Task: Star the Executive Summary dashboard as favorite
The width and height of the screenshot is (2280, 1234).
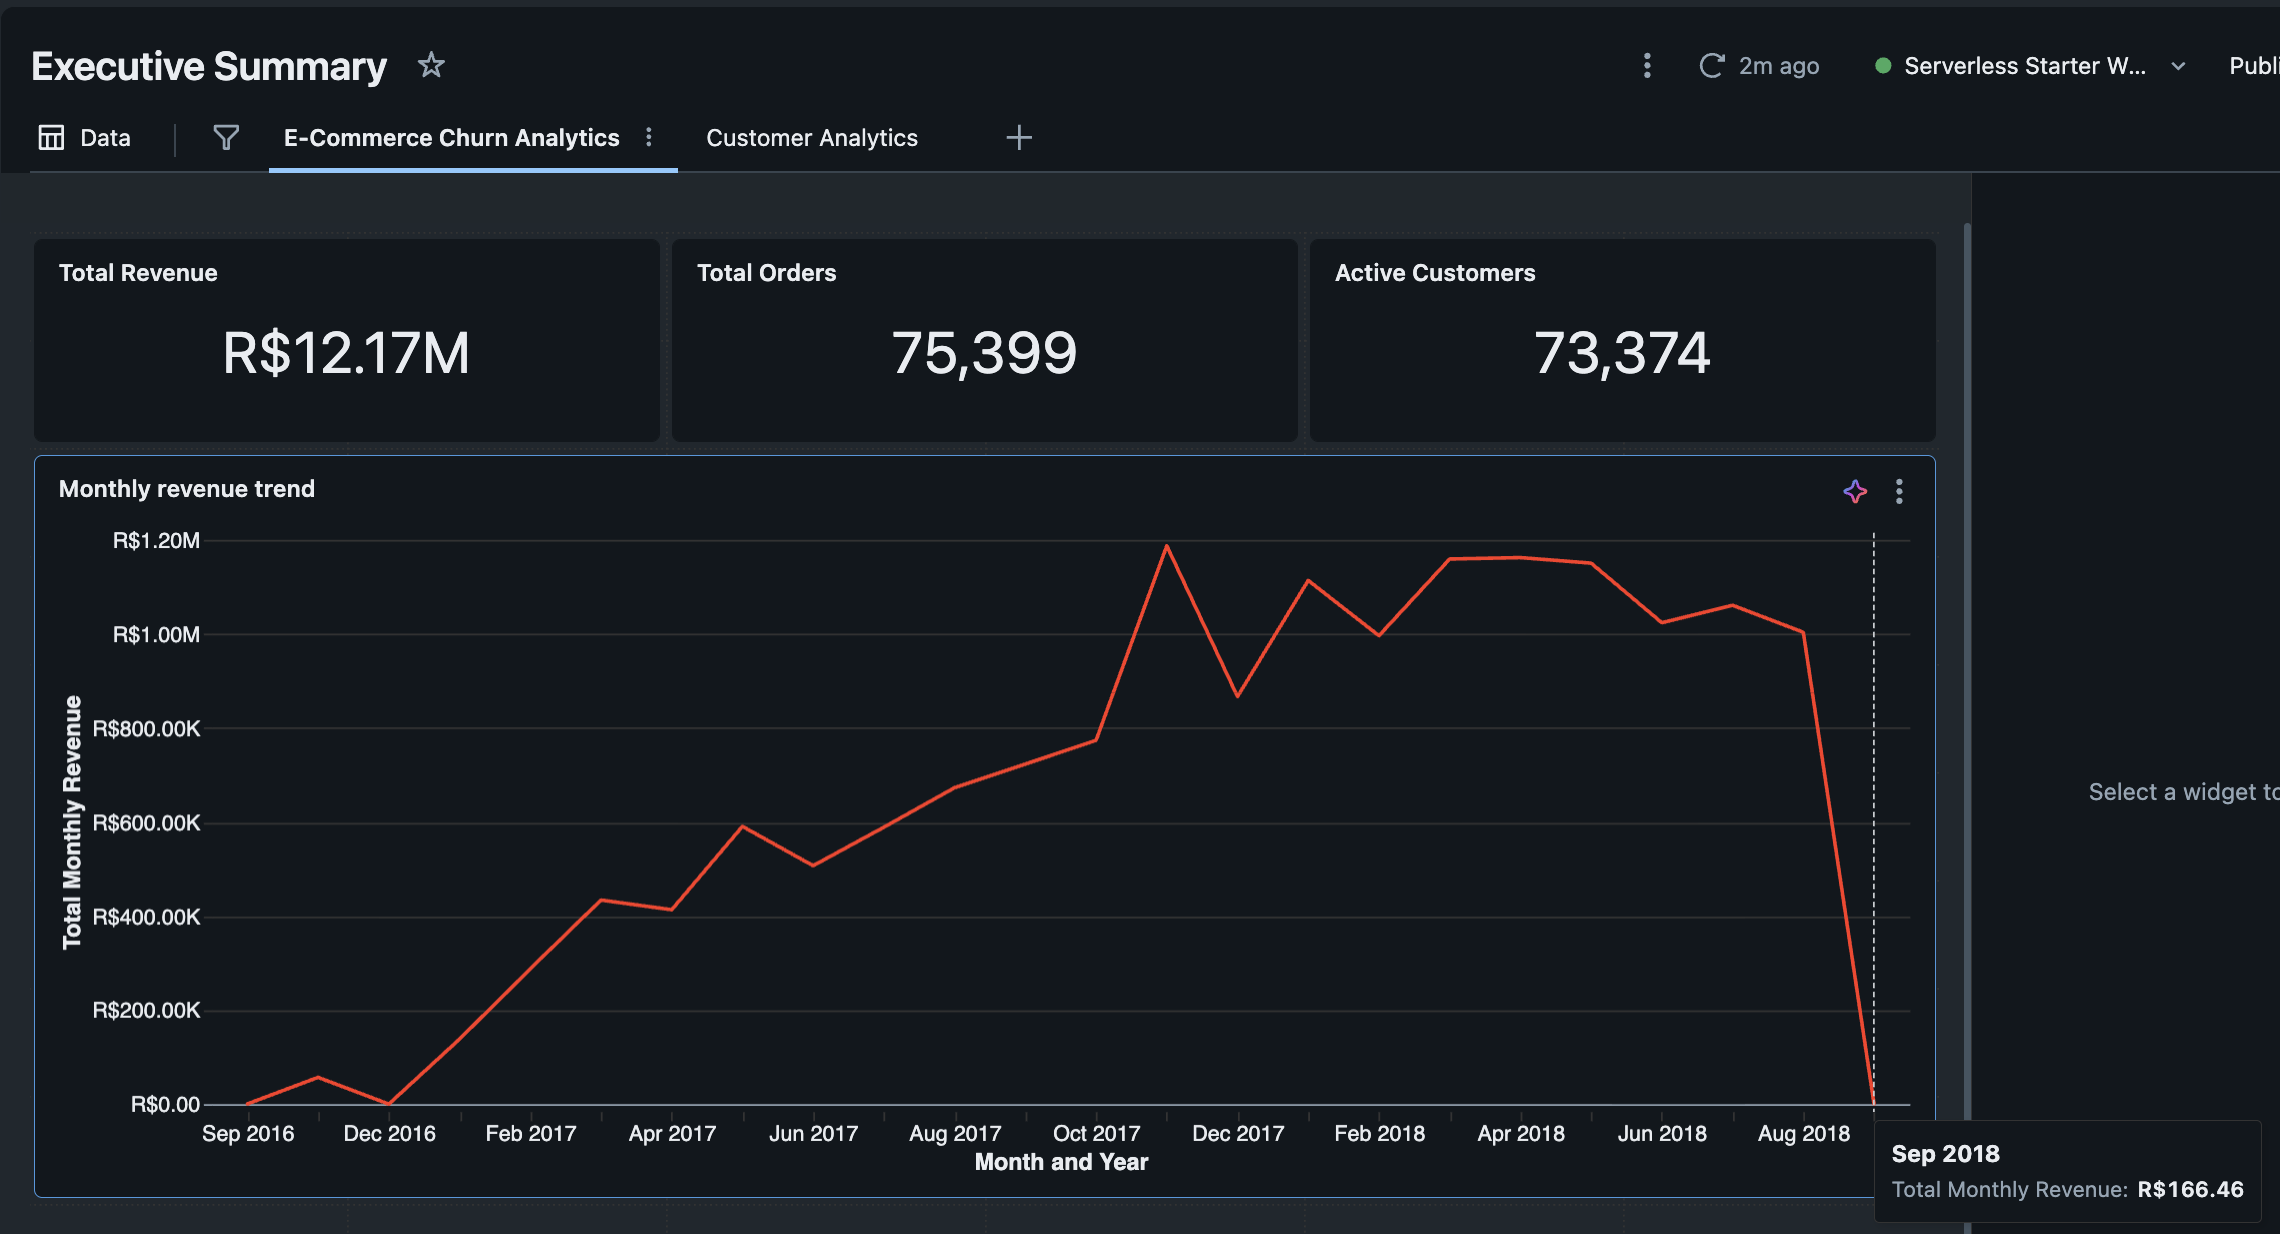Action: 431,66
